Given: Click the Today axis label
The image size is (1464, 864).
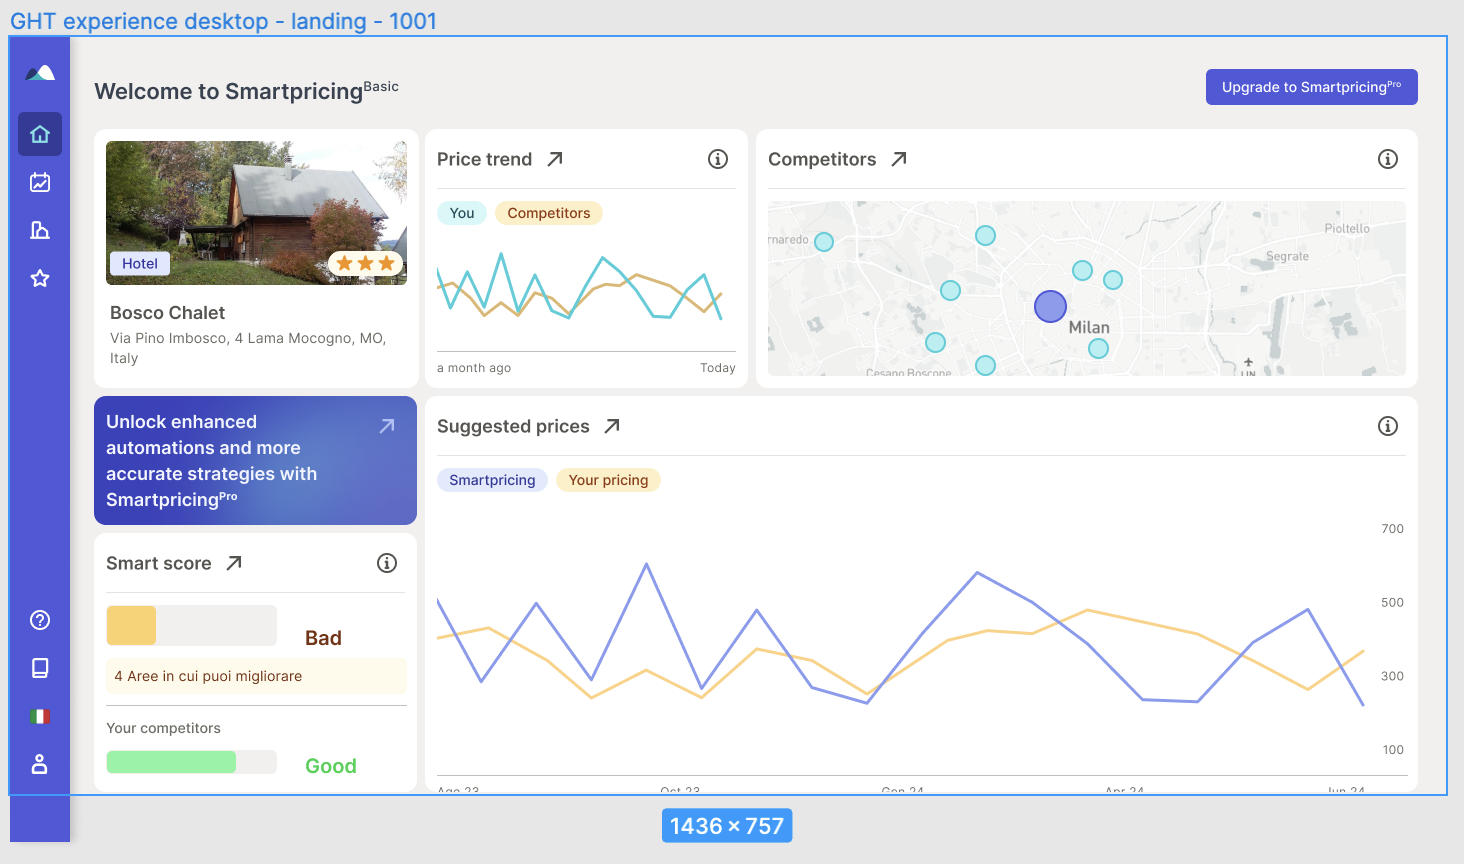Looking at the screenshot, I should pos(718,368).
